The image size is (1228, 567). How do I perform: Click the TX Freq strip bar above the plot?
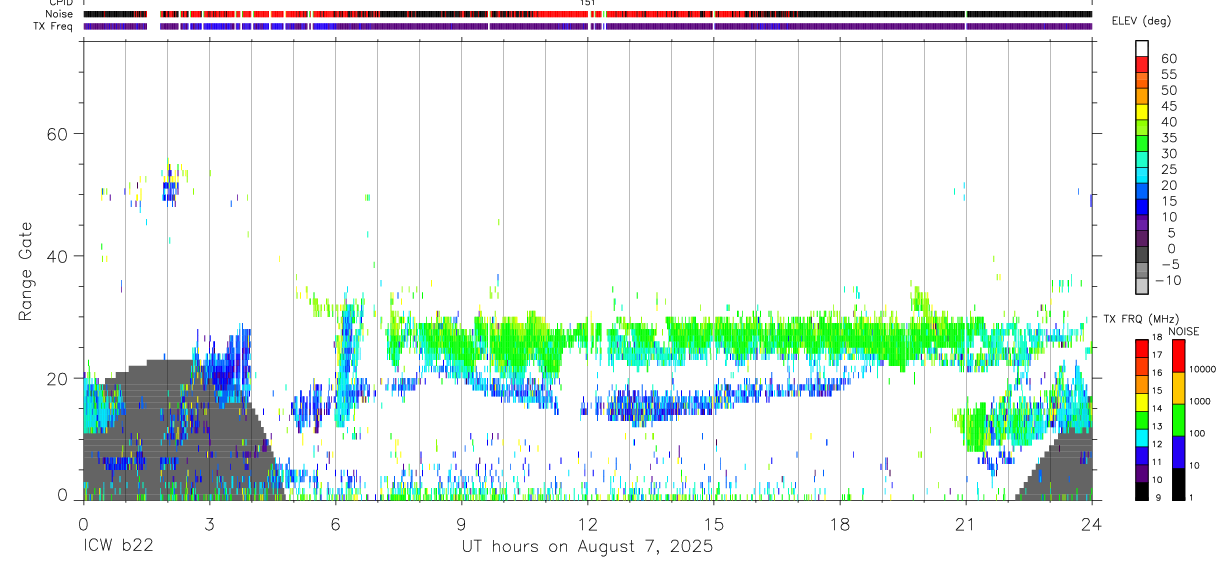pos(587,26)
